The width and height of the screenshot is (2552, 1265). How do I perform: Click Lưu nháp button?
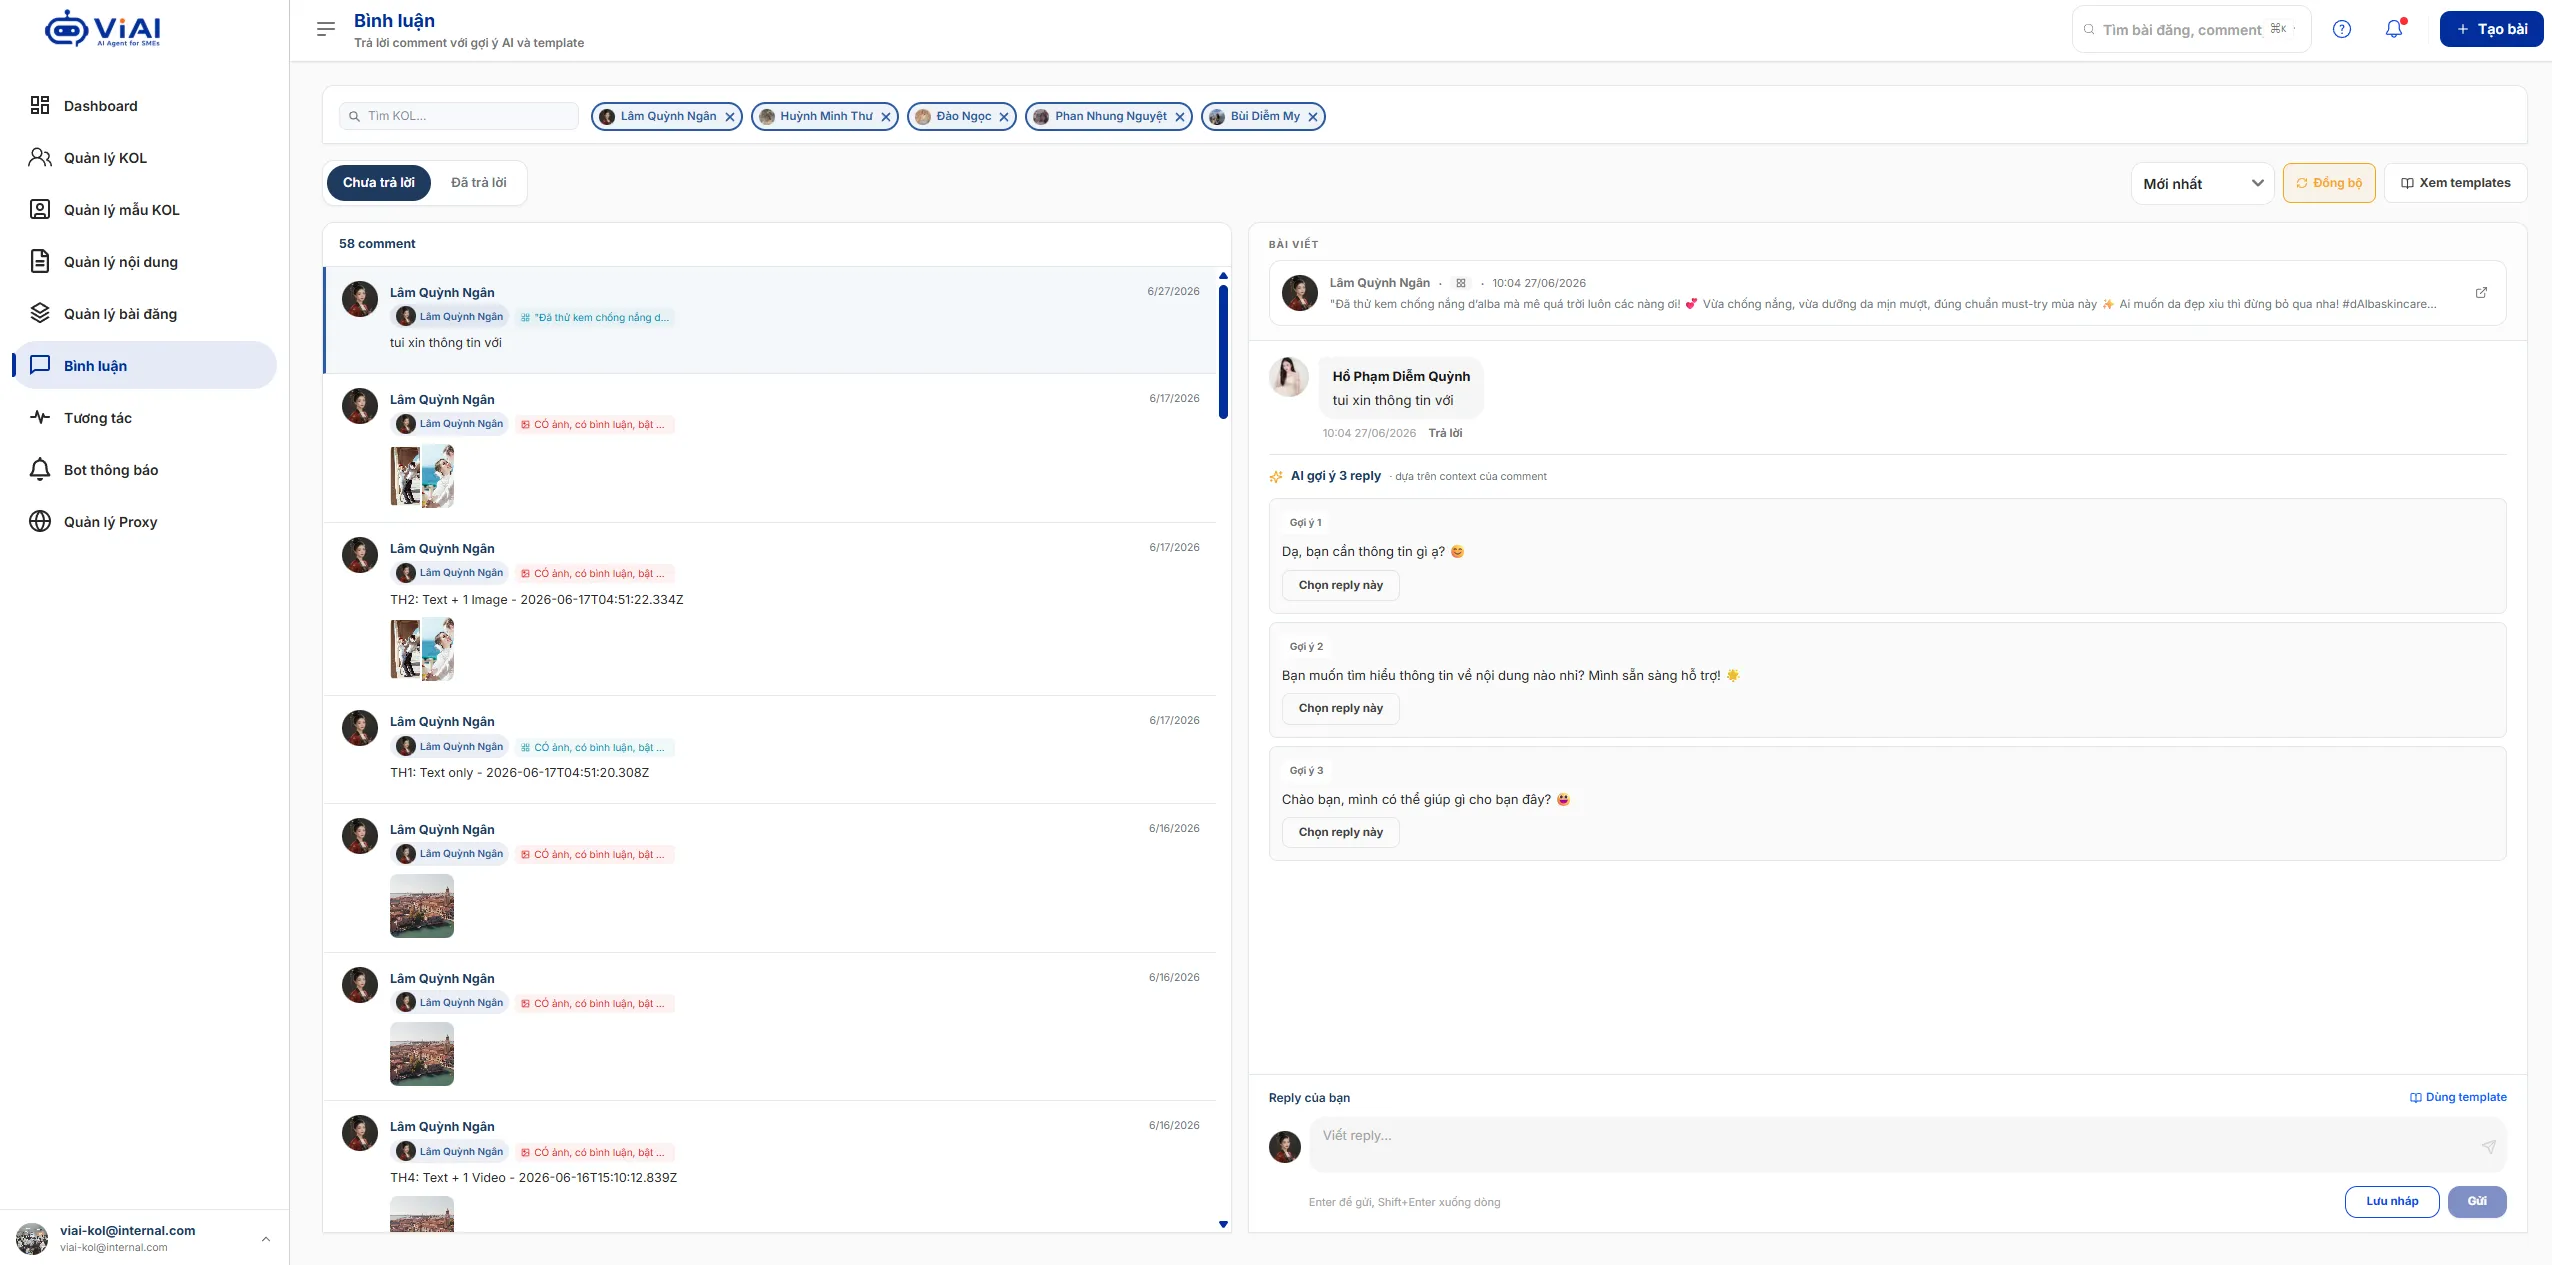[x=2392, y=1202]
